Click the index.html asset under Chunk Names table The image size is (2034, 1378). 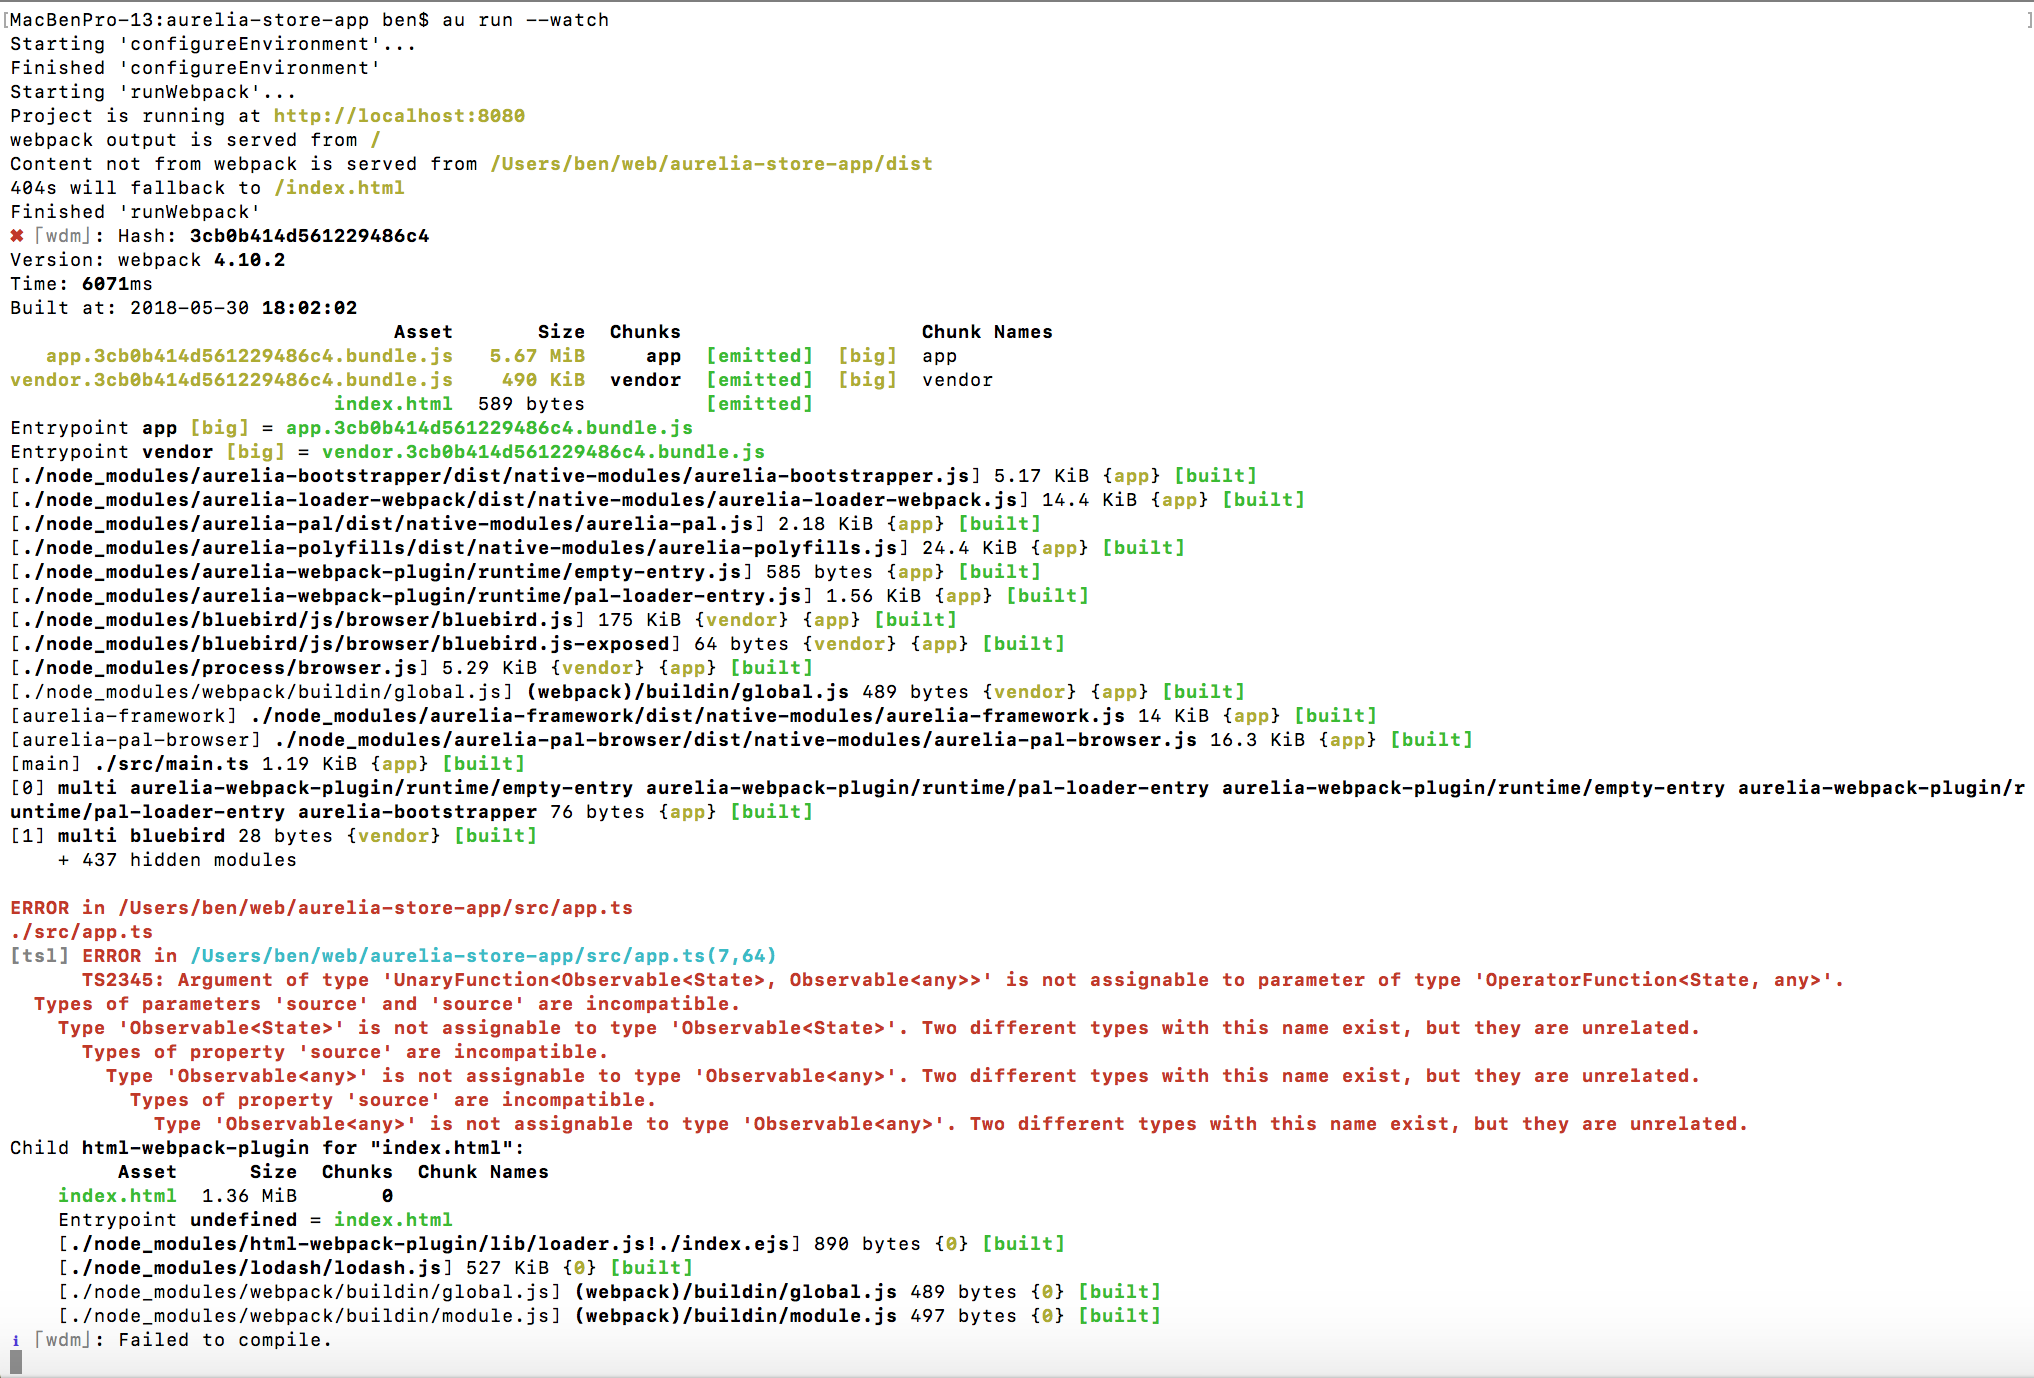pyautogui.click(x=395, y=403)
